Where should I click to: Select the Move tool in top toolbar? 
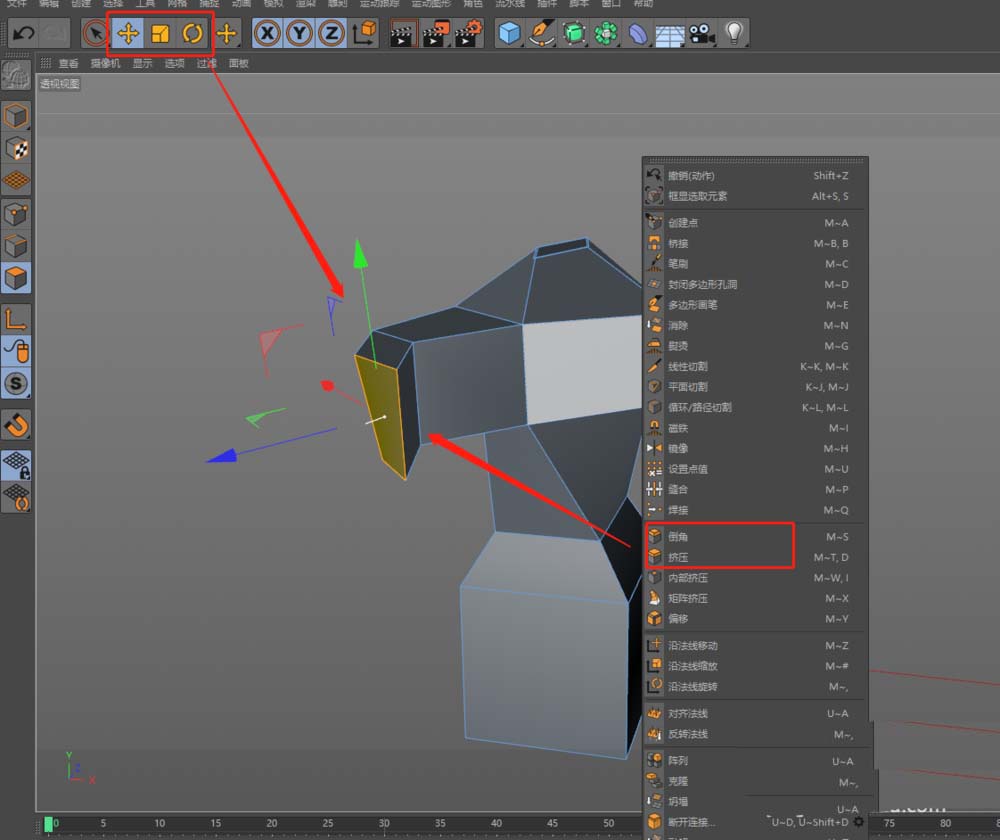(128, 34)
